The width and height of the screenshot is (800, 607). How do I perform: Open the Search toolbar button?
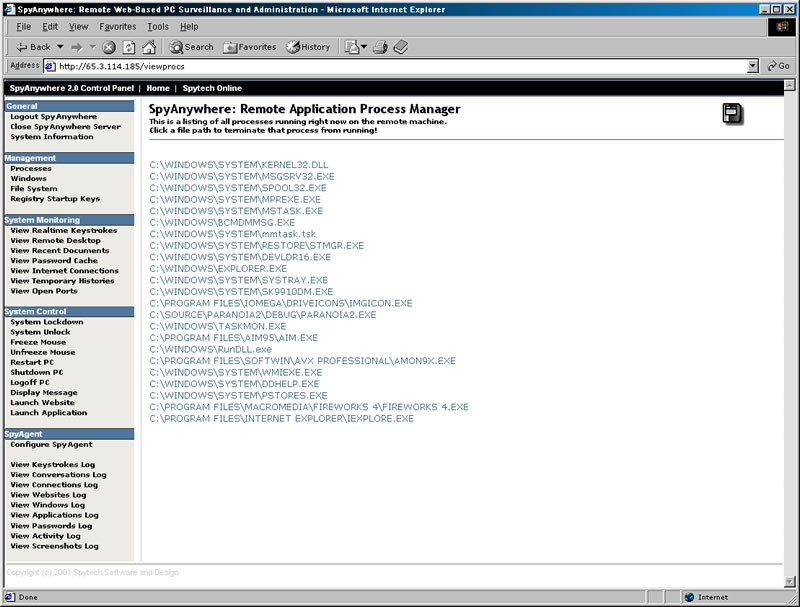pyautogui.click(x=191, y=47)
